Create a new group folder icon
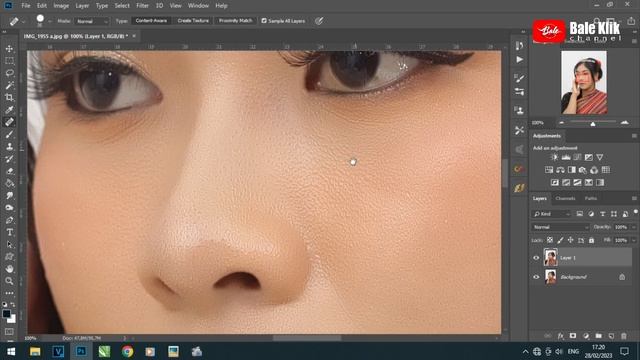 pos(598,336)
